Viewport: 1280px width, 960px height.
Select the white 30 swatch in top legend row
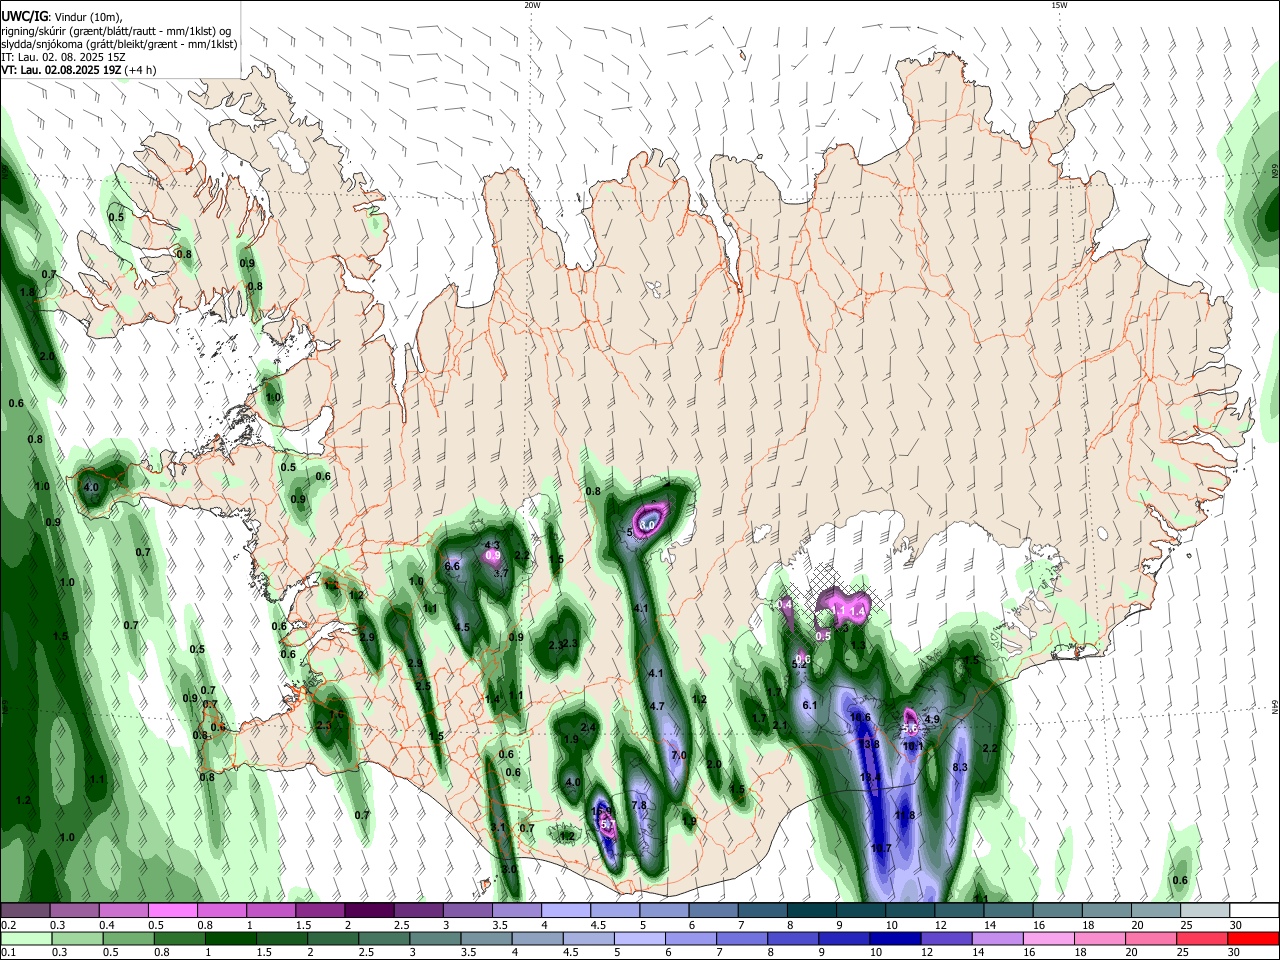[1254, 910]
